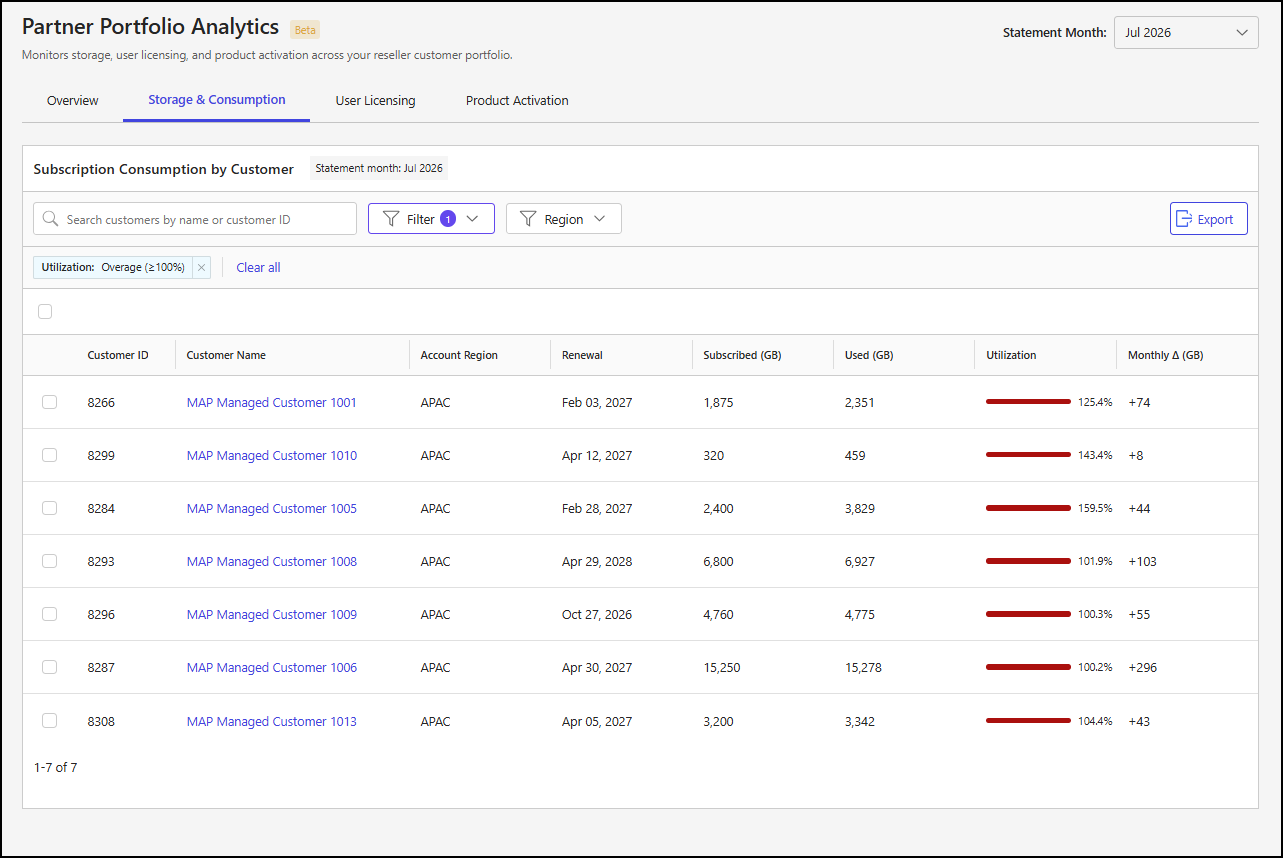Click monthly delta +296

coord(1142,667)
